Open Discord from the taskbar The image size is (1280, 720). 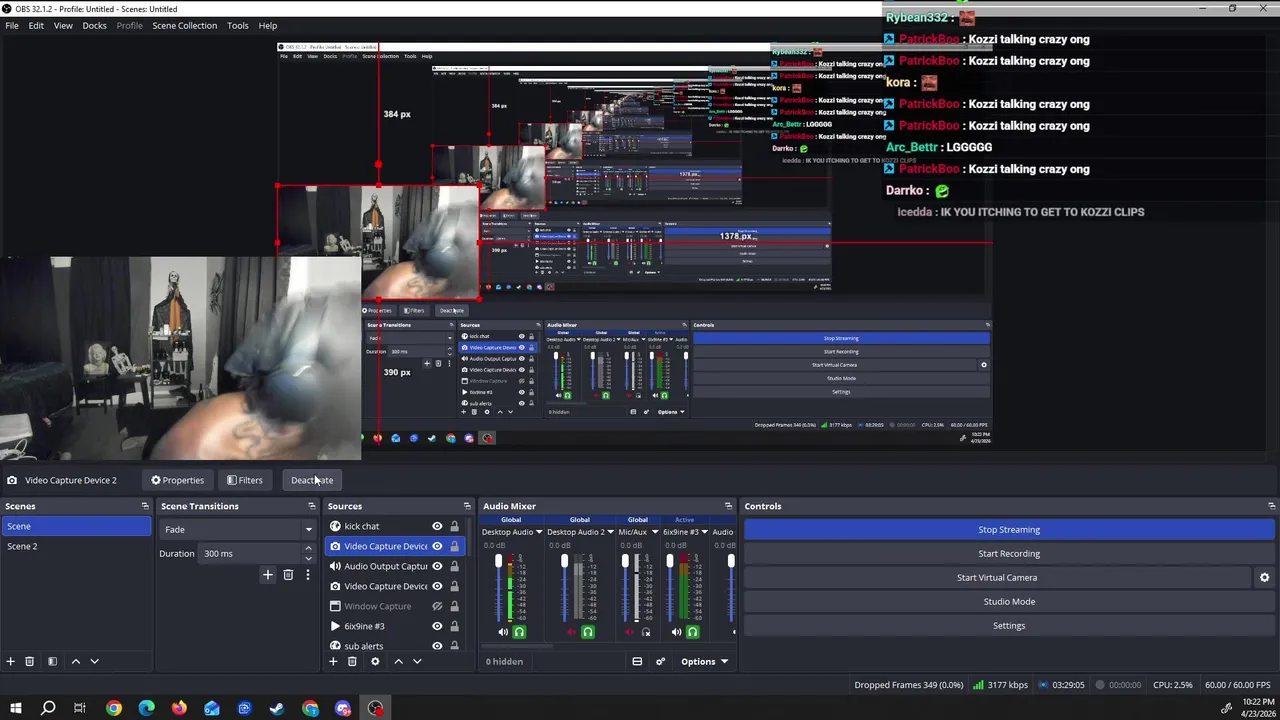[x=343, y=708]
